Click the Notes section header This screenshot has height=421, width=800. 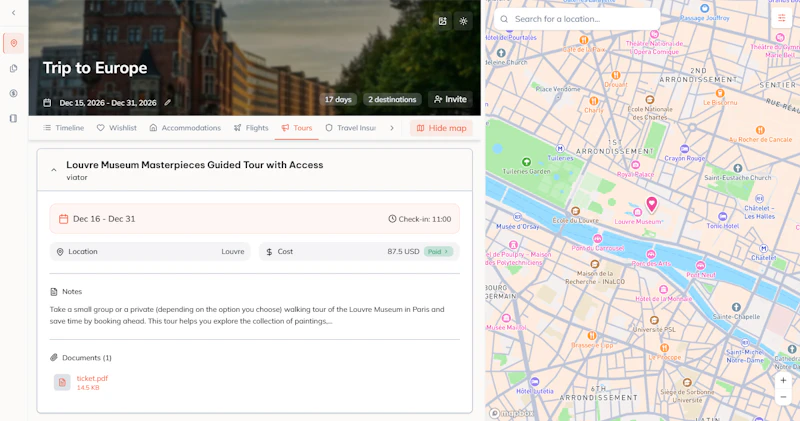coord(66,292)
